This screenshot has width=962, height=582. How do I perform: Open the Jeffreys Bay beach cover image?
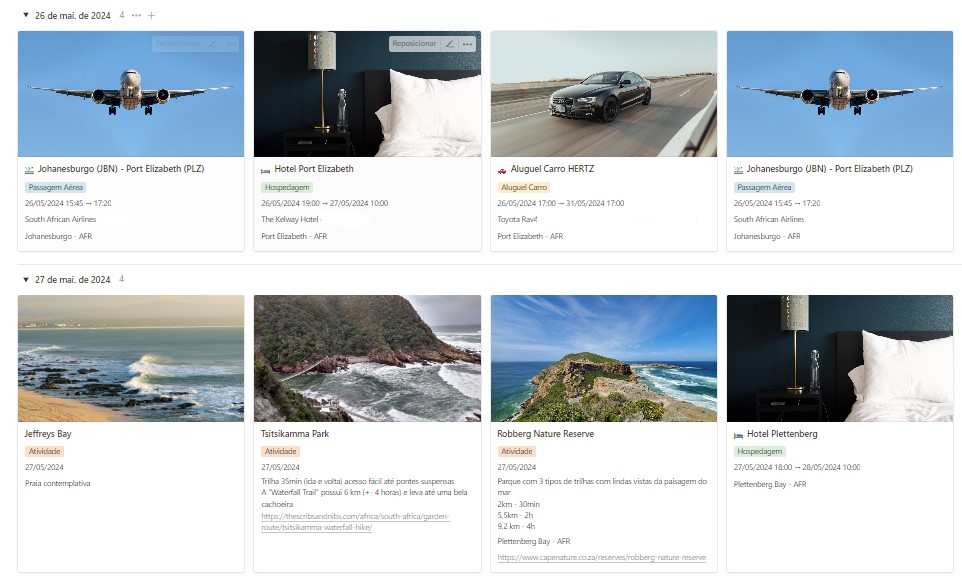click(x=131, y=358)
